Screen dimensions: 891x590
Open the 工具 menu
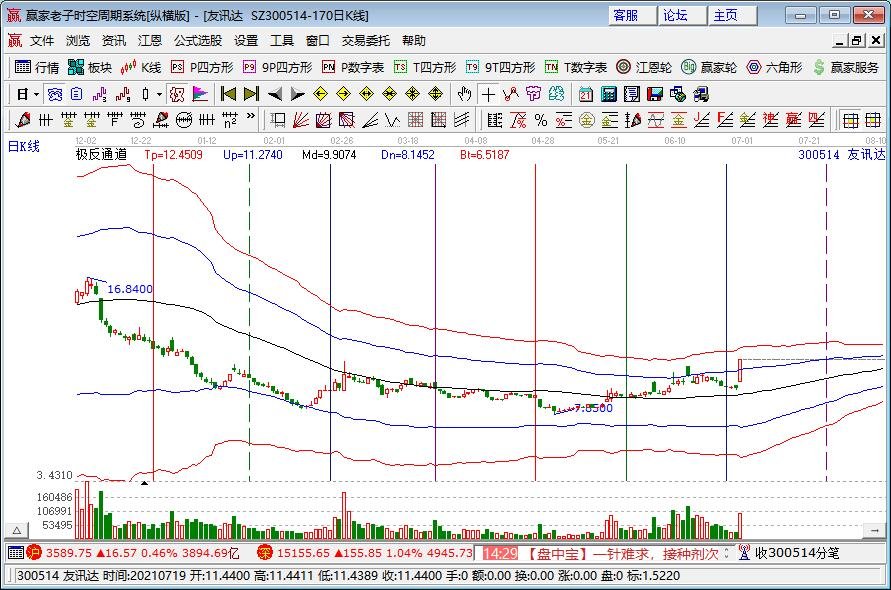[283, 40]
